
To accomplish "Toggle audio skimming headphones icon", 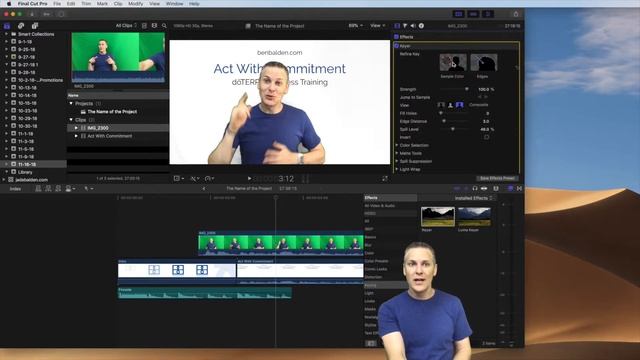I will pyautogui.click(x=475, y=189).
